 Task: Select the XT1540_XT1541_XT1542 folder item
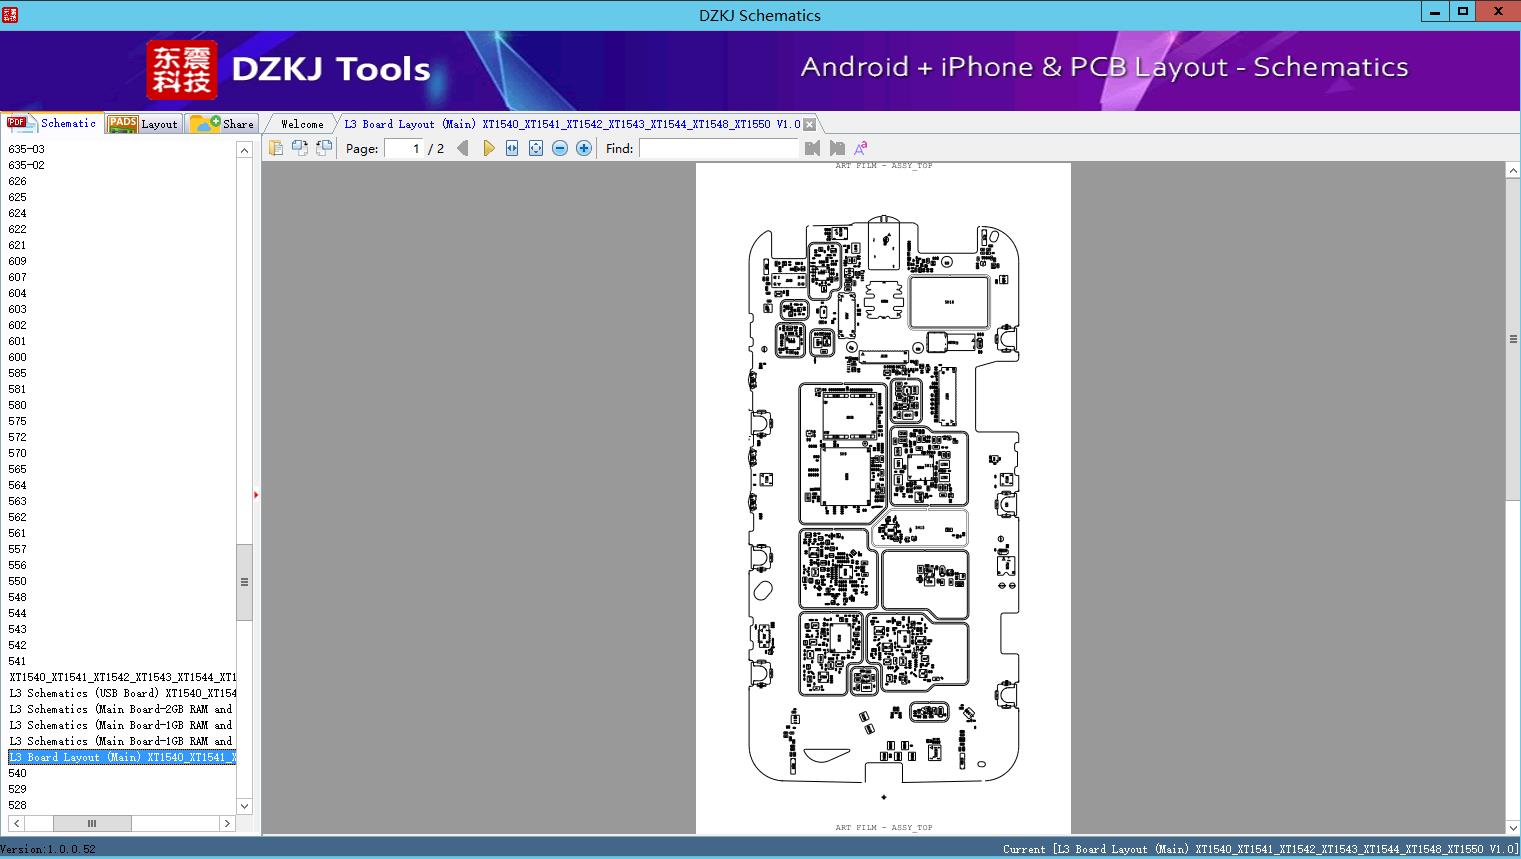(122, 677)
